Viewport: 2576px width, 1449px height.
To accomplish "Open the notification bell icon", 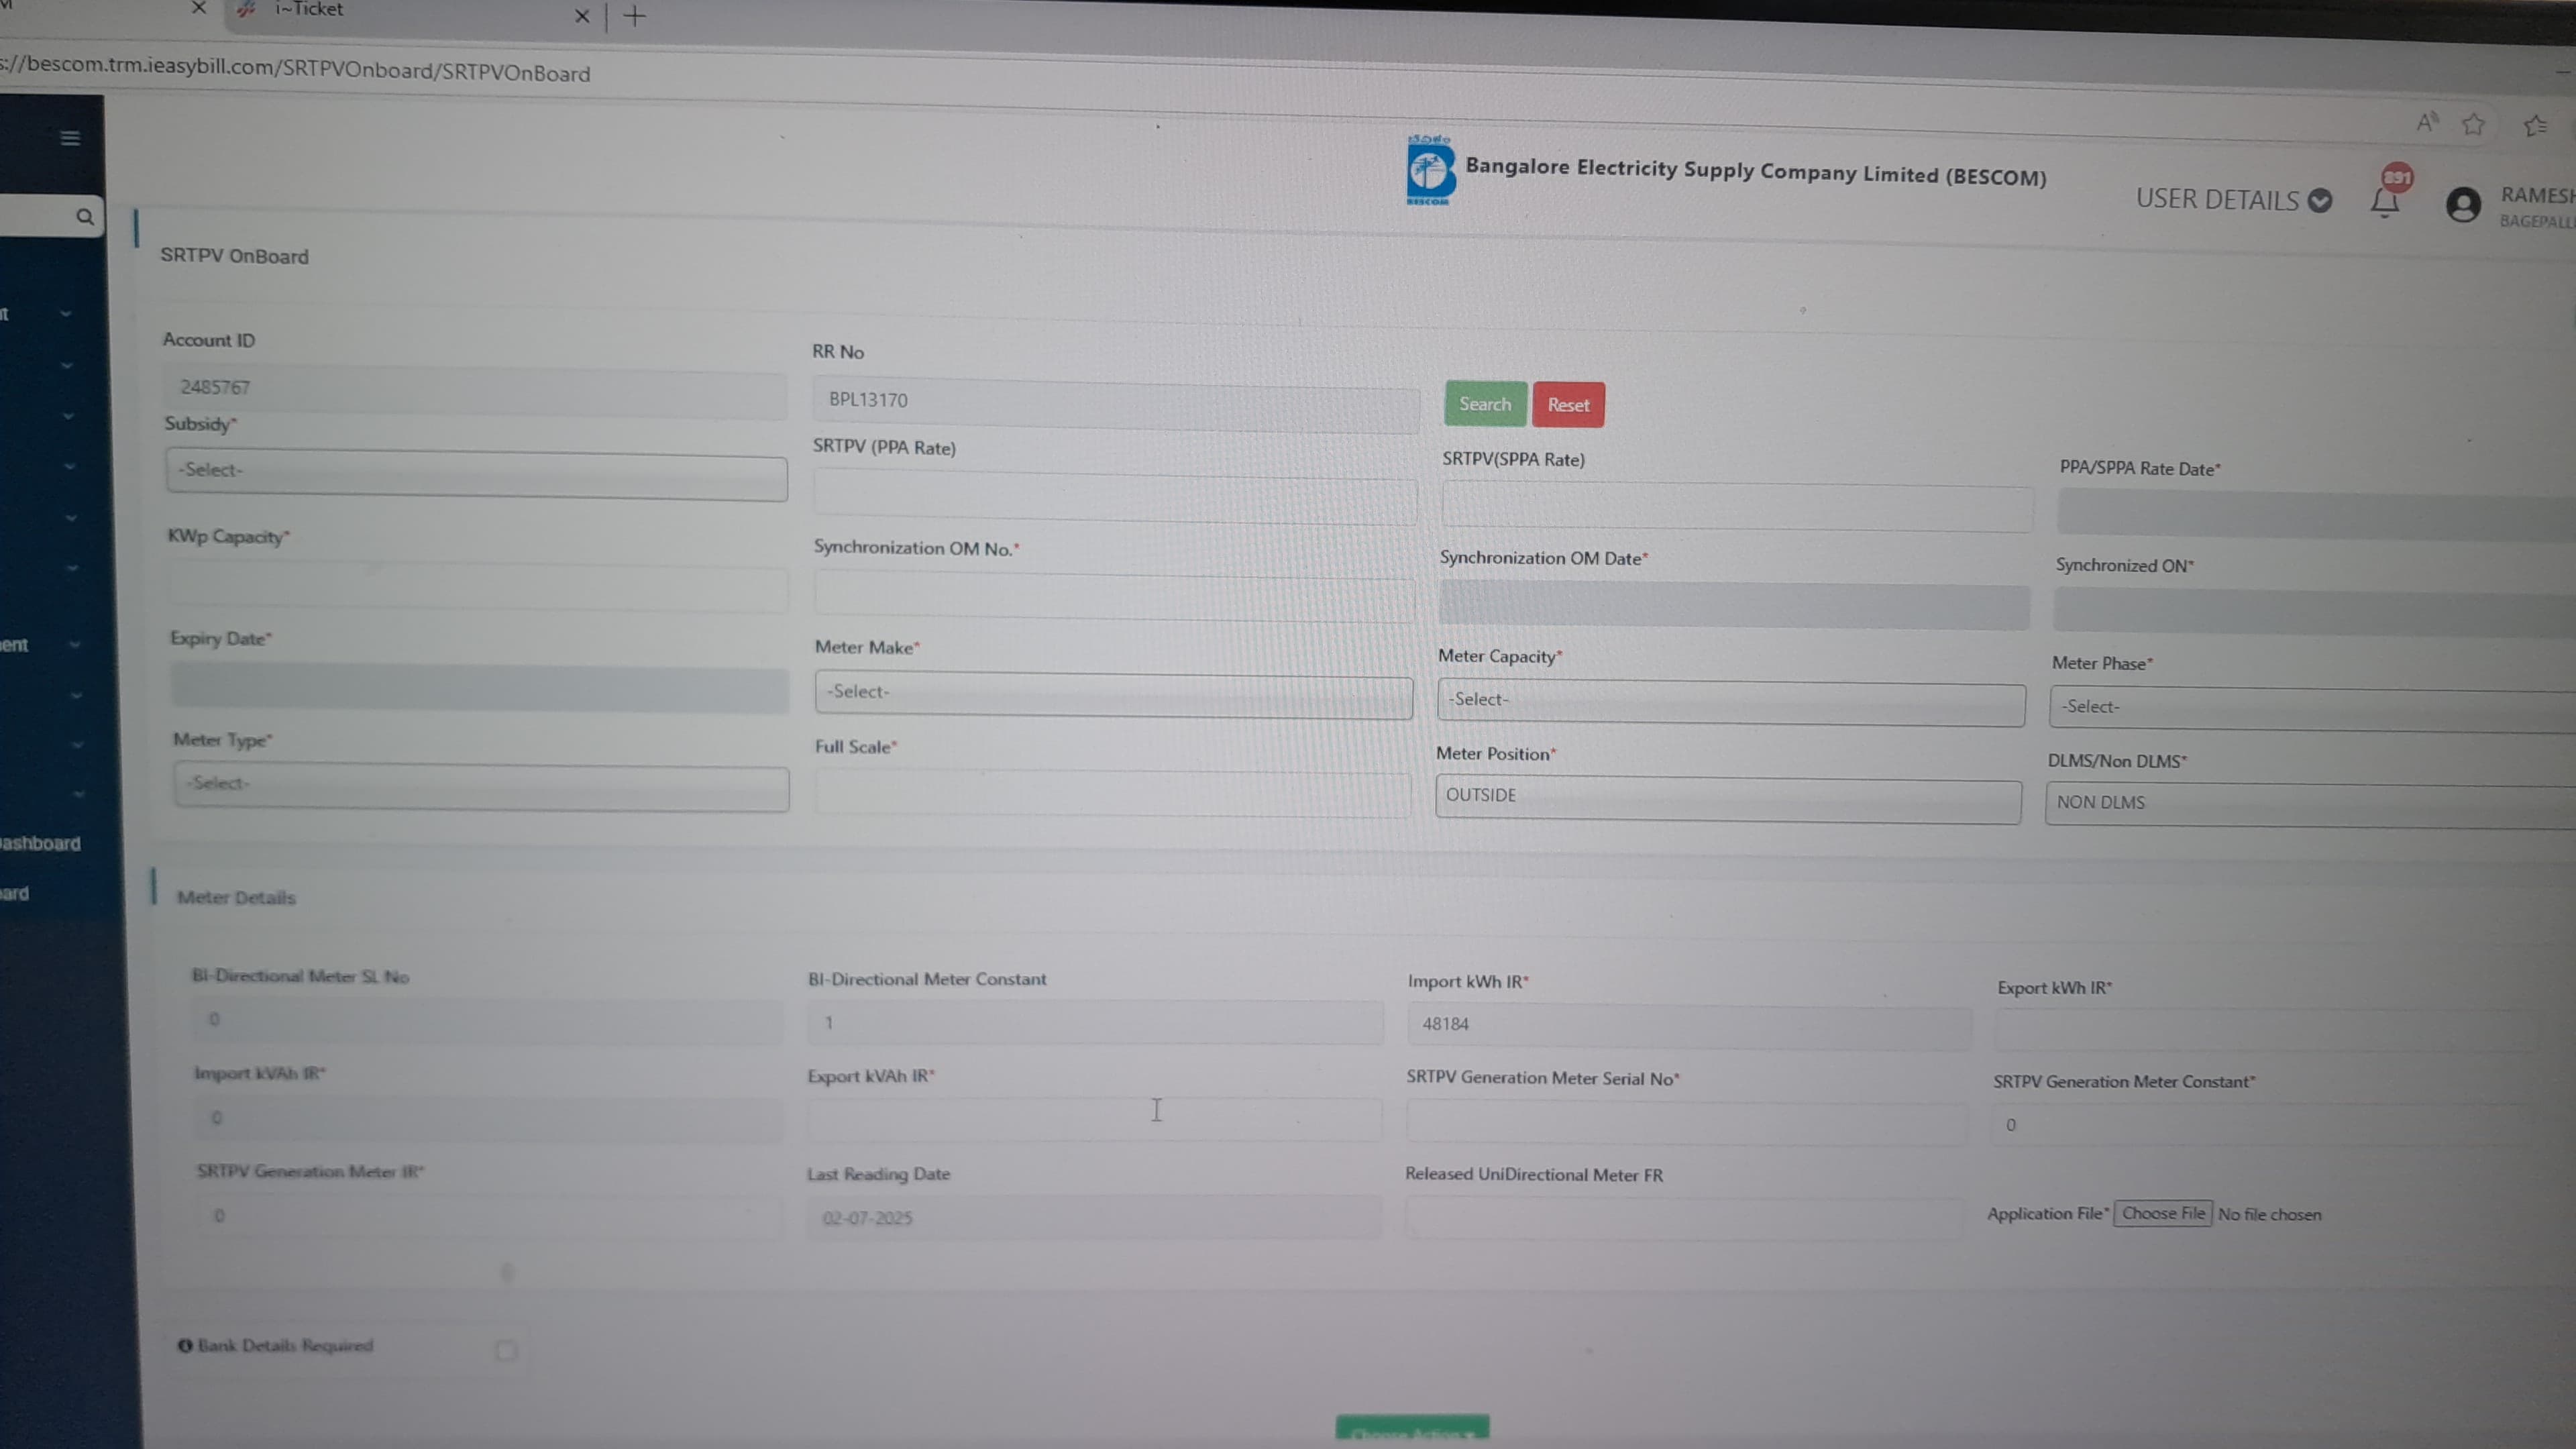I will pyautogui.click(x=2385, y=202).
